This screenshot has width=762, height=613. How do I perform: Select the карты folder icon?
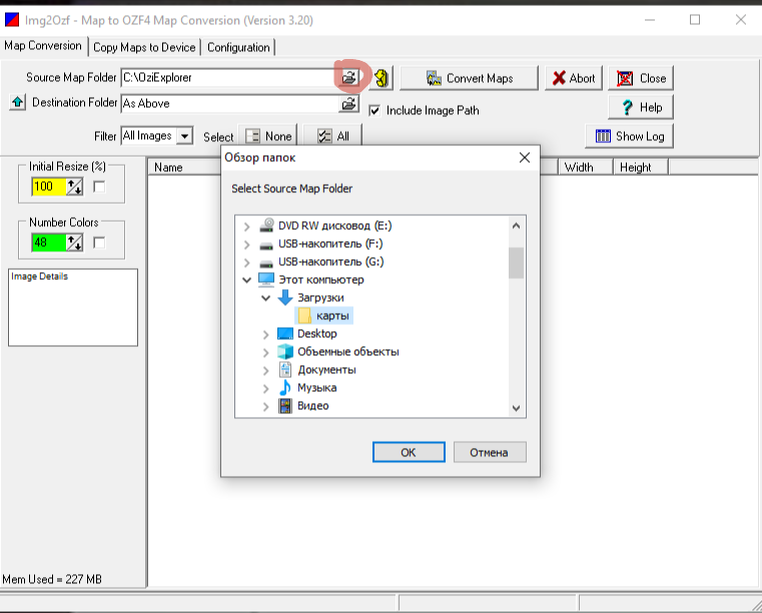coord(305,316)
